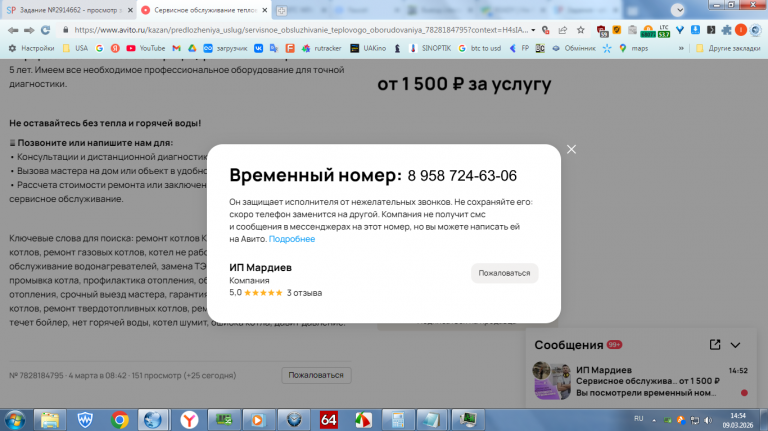768x431 pixels.
Task: Open the Windows Start menu
Action: tap(15, 420)
